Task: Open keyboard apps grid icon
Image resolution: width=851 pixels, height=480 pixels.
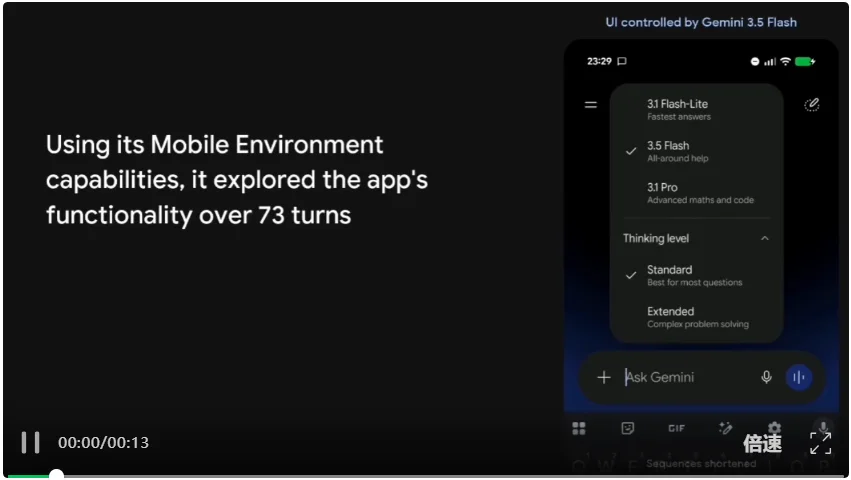Action: (579, 428)
